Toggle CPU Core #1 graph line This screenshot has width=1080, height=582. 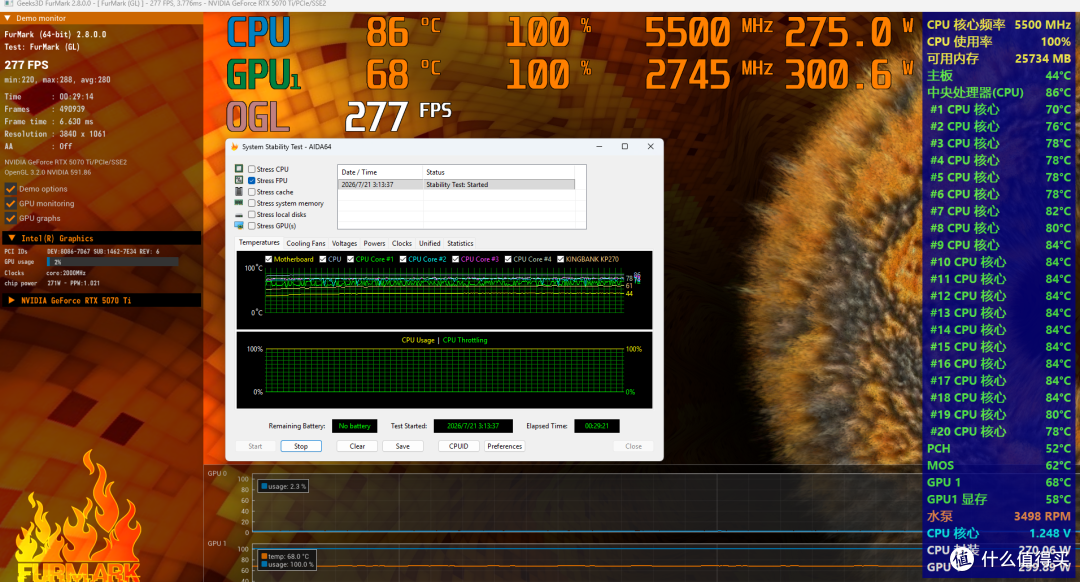[x=351, y=259]
